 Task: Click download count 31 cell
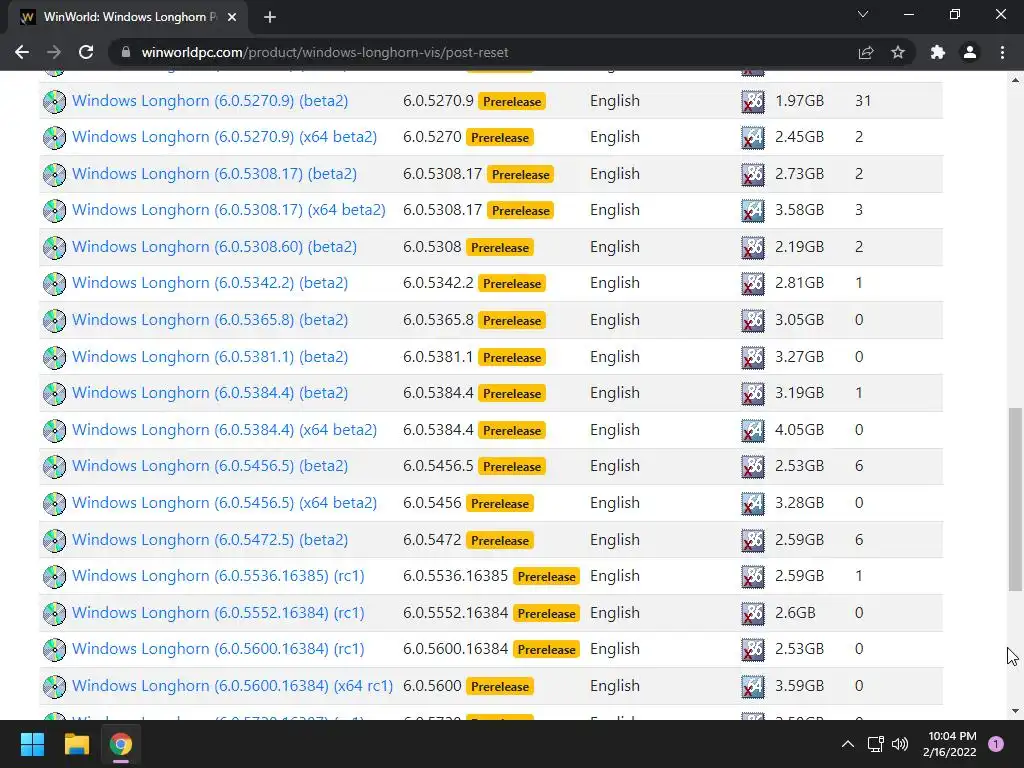(x=863, y=101)
